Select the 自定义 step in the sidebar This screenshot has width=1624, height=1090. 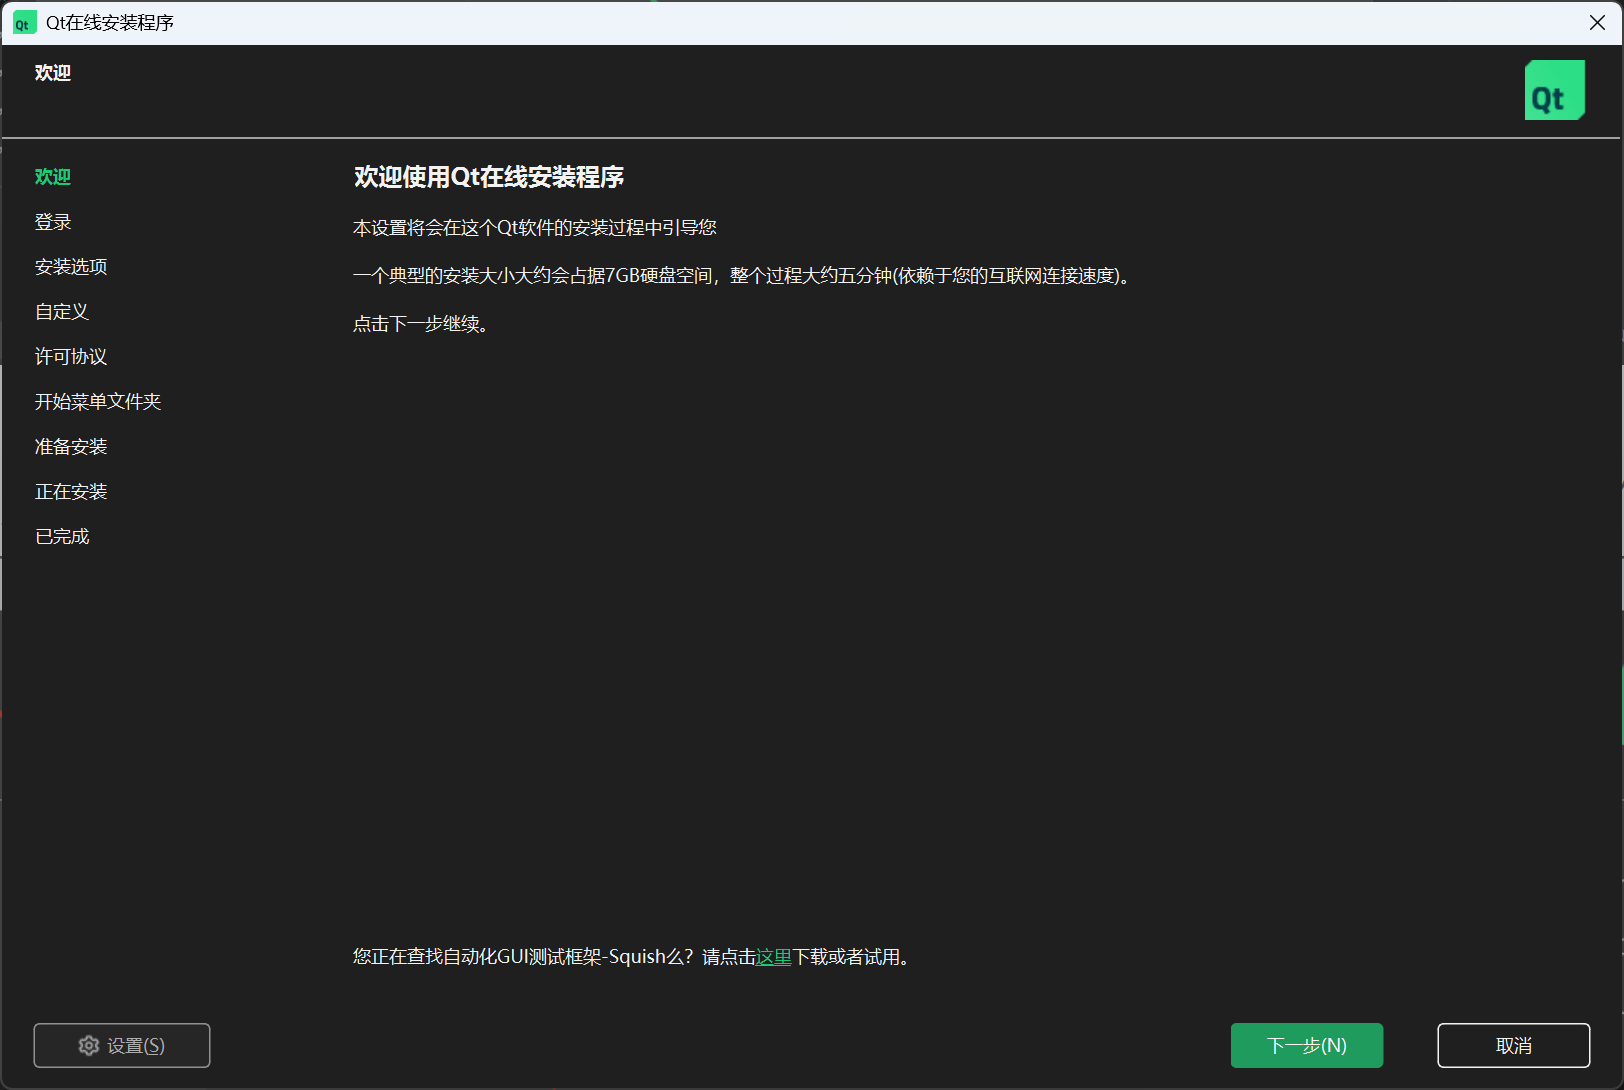click(x=62, y=312)
